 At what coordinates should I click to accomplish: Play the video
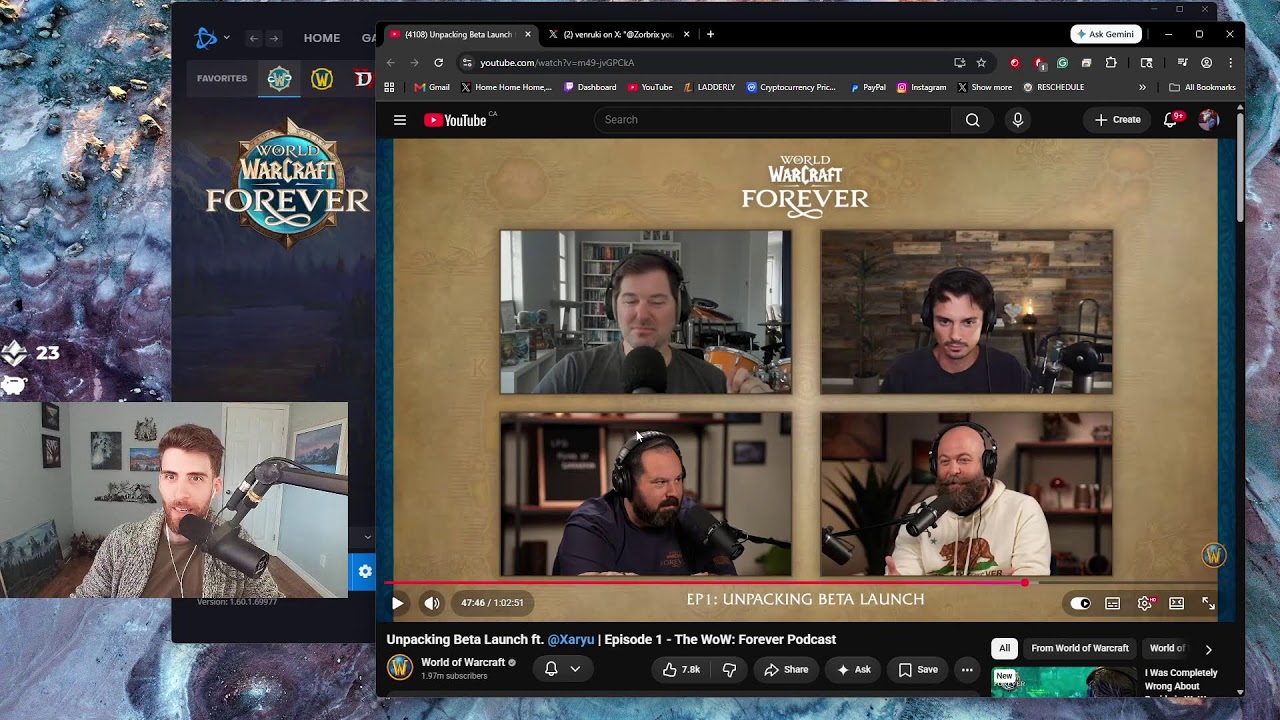point(397,603)
